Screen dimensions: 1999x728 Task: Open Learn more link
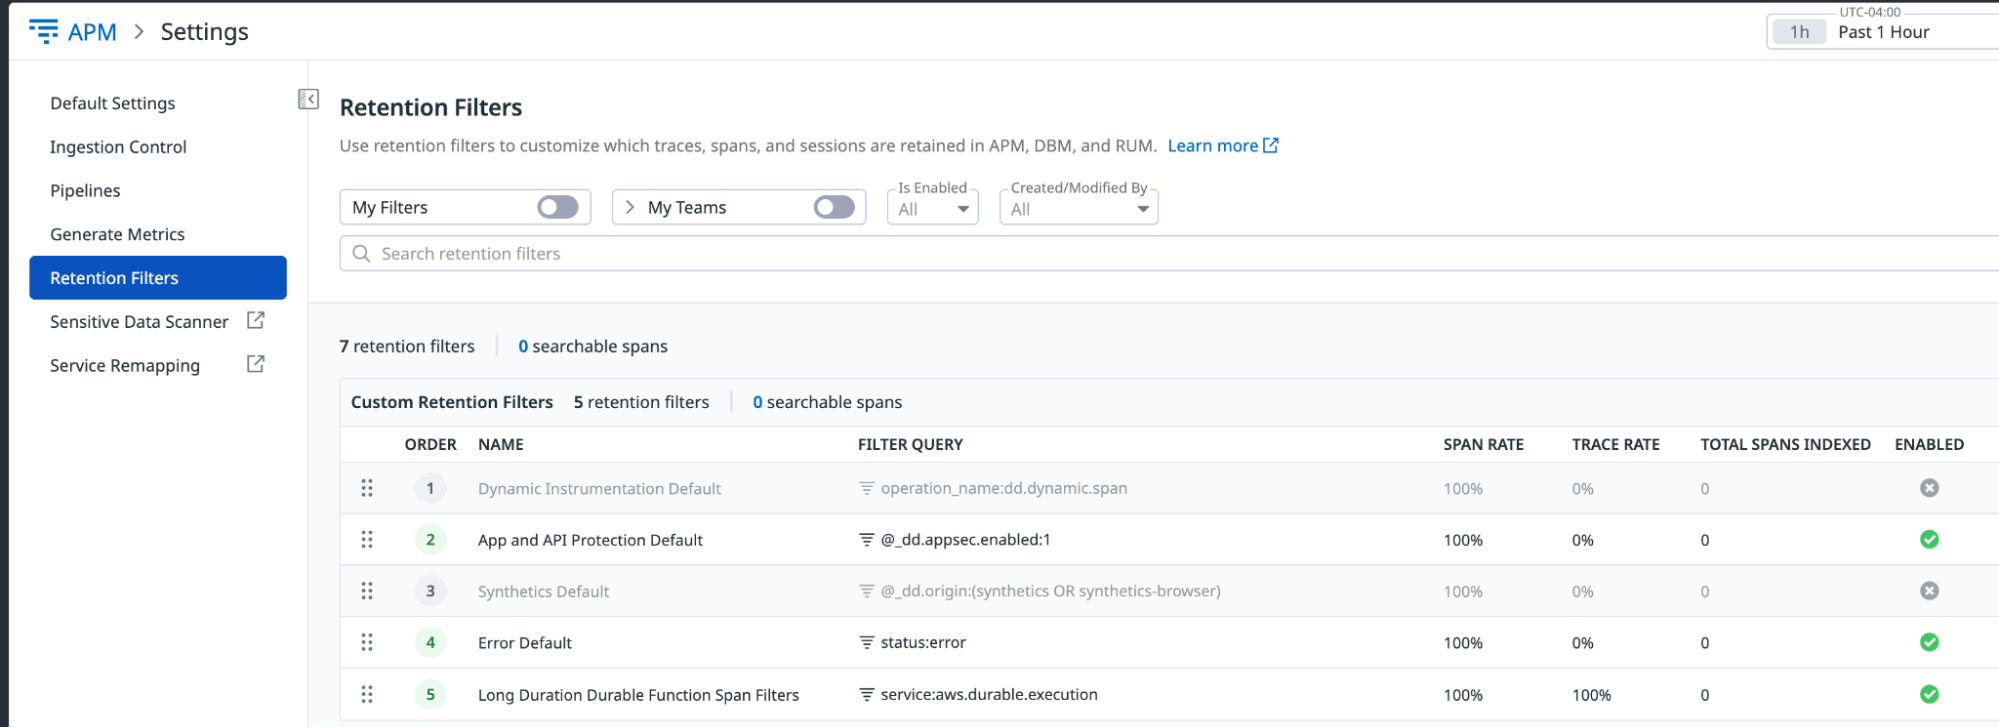[1212, 146]
